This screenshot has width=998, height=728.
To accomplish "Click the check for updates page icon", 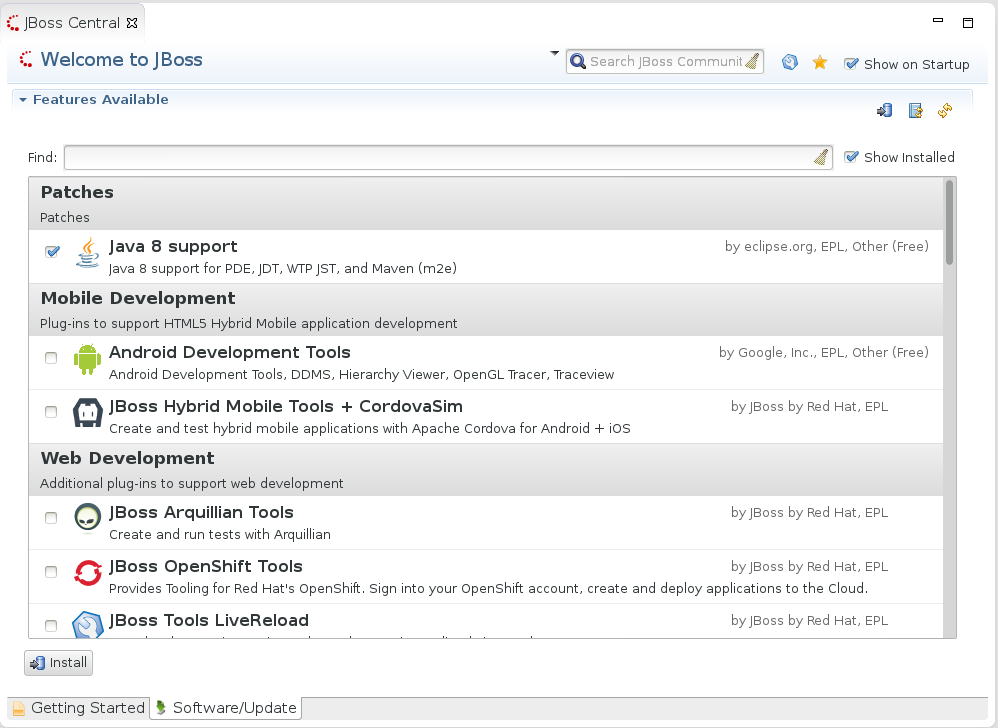I will point(915,111).
